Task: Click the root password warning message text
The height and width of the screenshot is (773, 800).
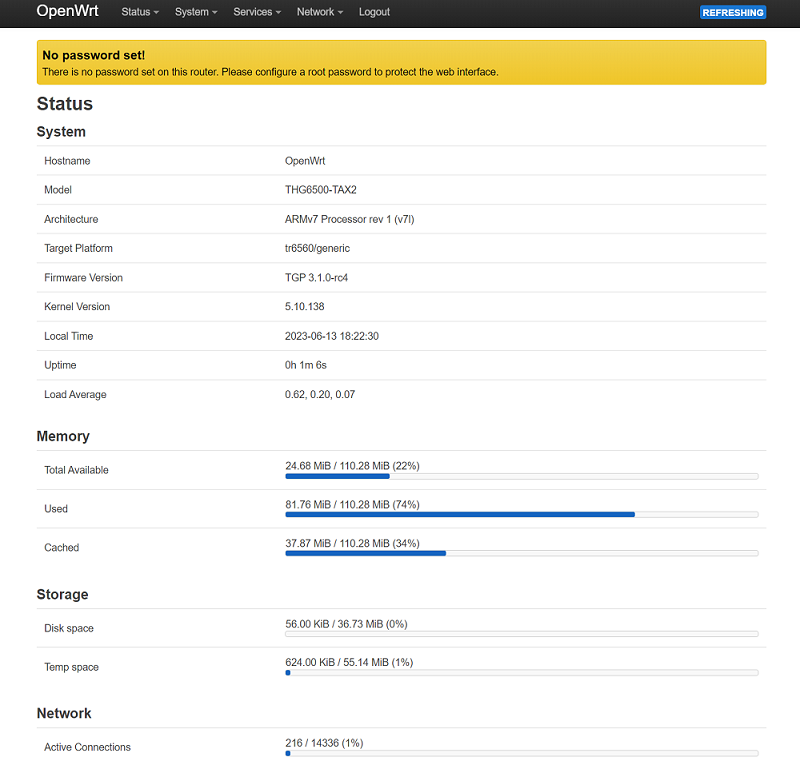Action: (x=270, y=72)
